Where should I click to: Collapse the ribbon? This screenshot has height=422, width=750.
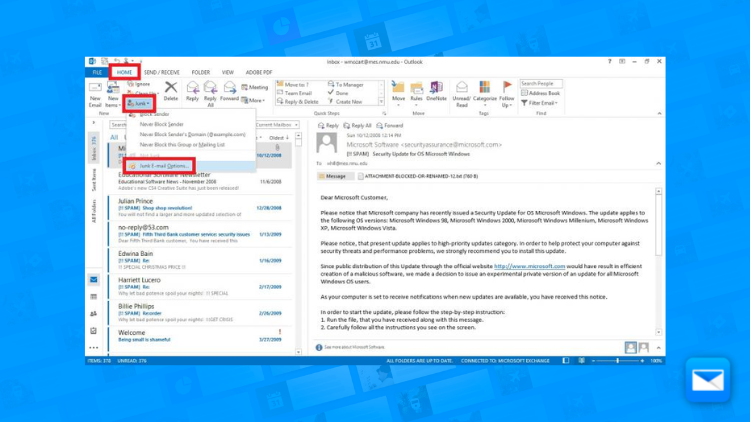[660, 113]
